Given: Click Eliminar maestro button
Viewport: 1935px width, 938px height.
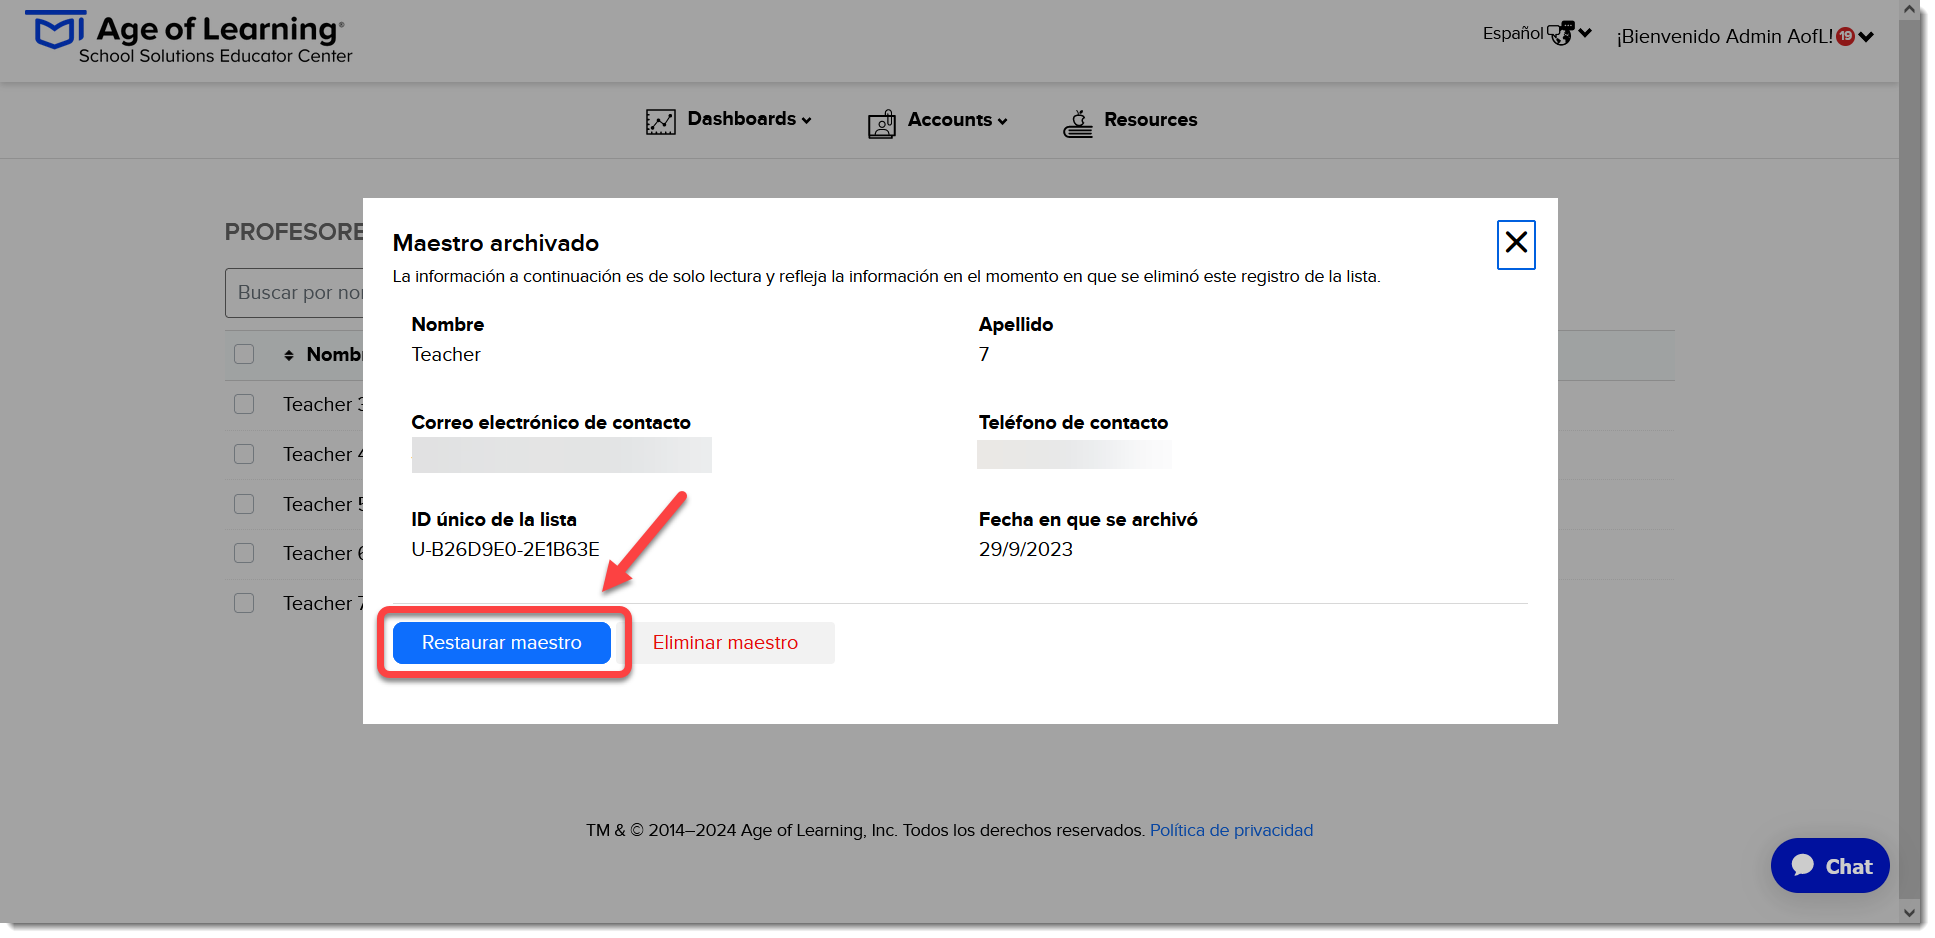Looking at the screenshot, I should pyautogui.click(x=726, y=643).
